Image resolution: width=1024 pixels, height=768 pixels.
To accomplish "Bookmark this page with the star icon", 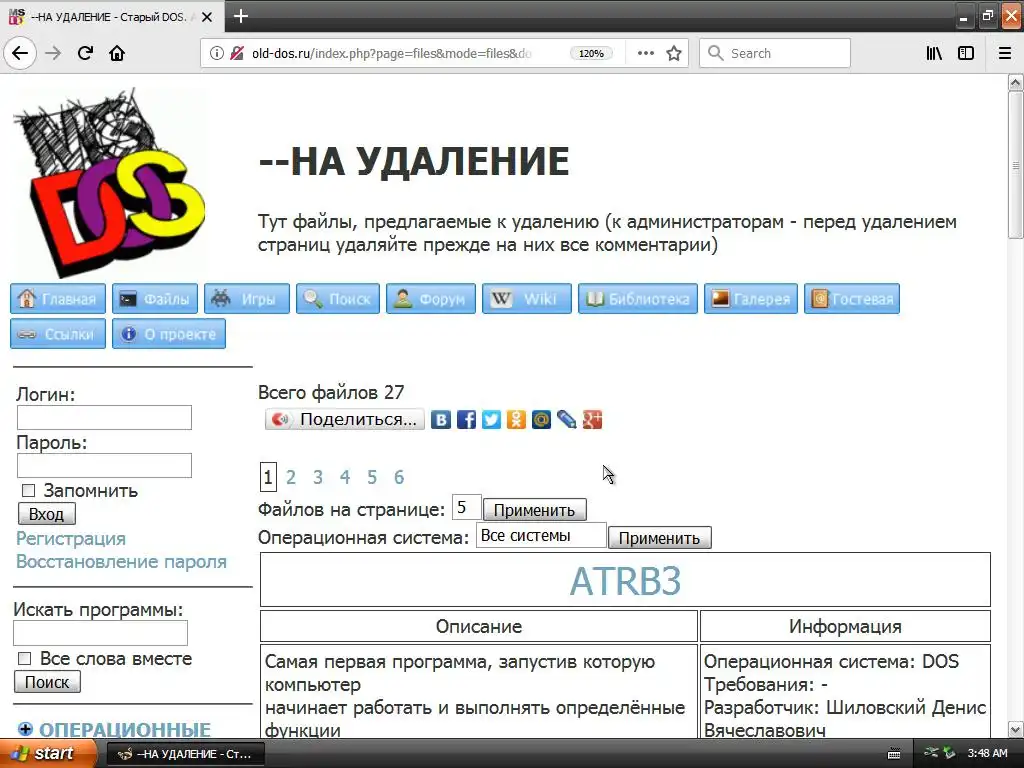I will click(x=674, y=53).
